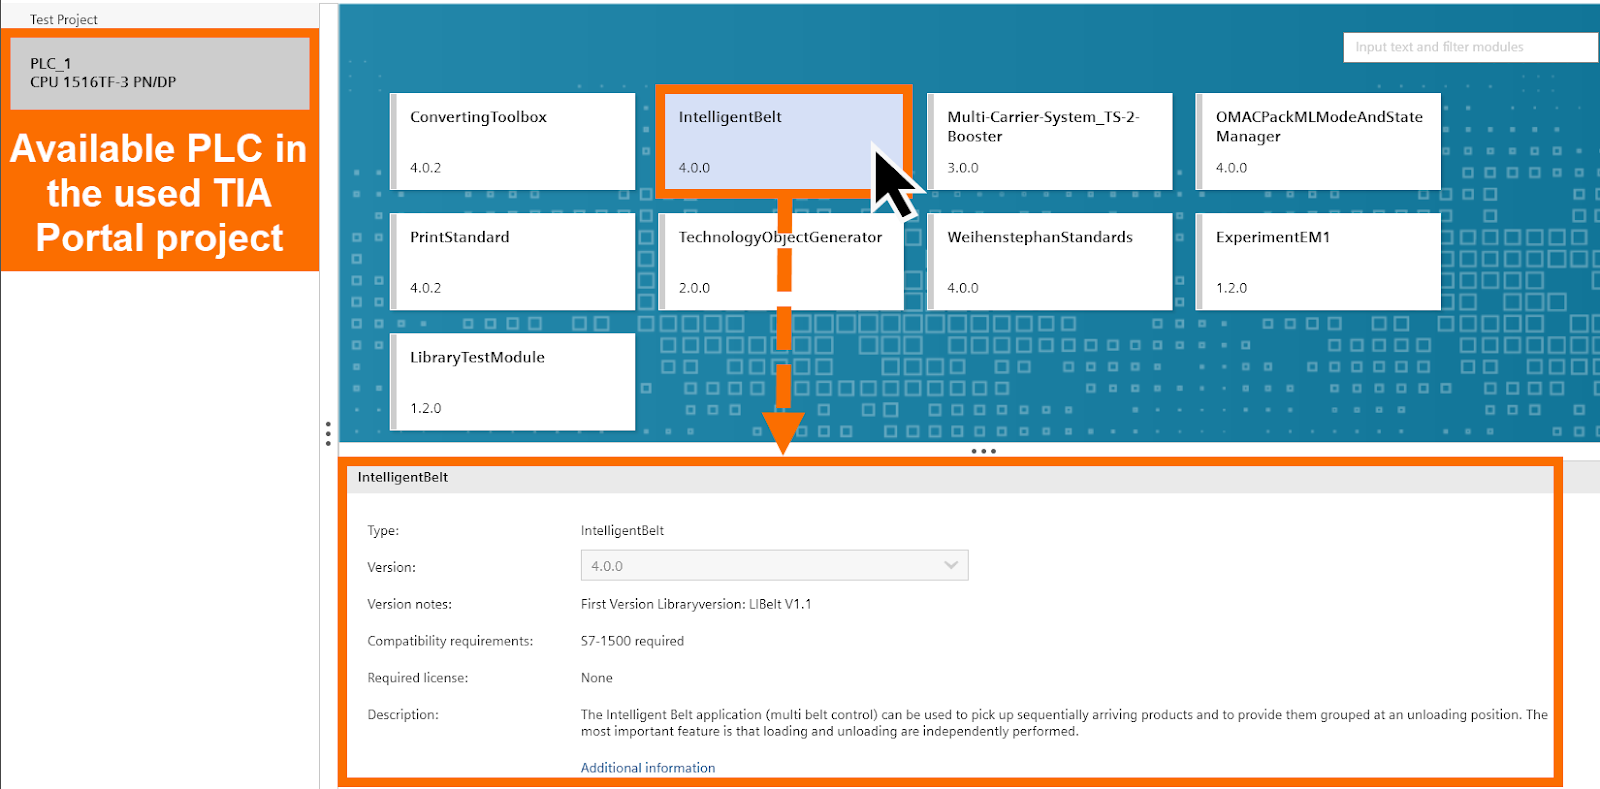
Task: Click the Intelligent Belt description paragraph
Action: point(1064,723)
